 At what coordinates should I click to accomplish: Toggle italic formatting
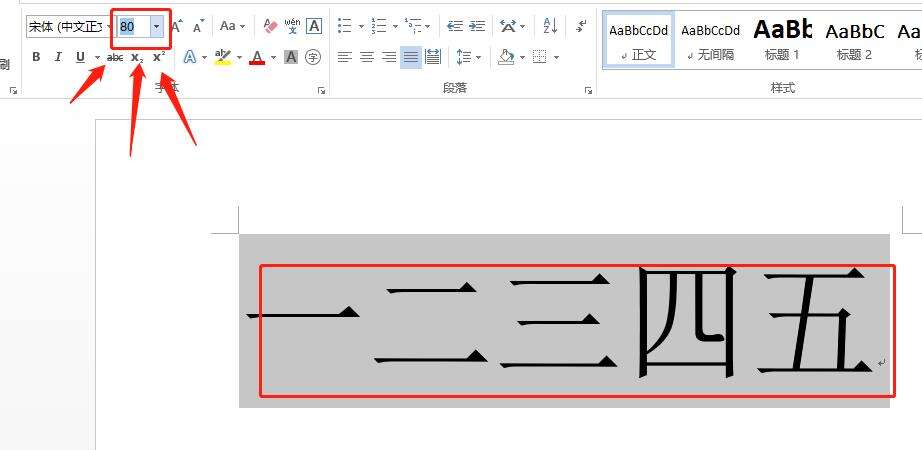(58, 57)
